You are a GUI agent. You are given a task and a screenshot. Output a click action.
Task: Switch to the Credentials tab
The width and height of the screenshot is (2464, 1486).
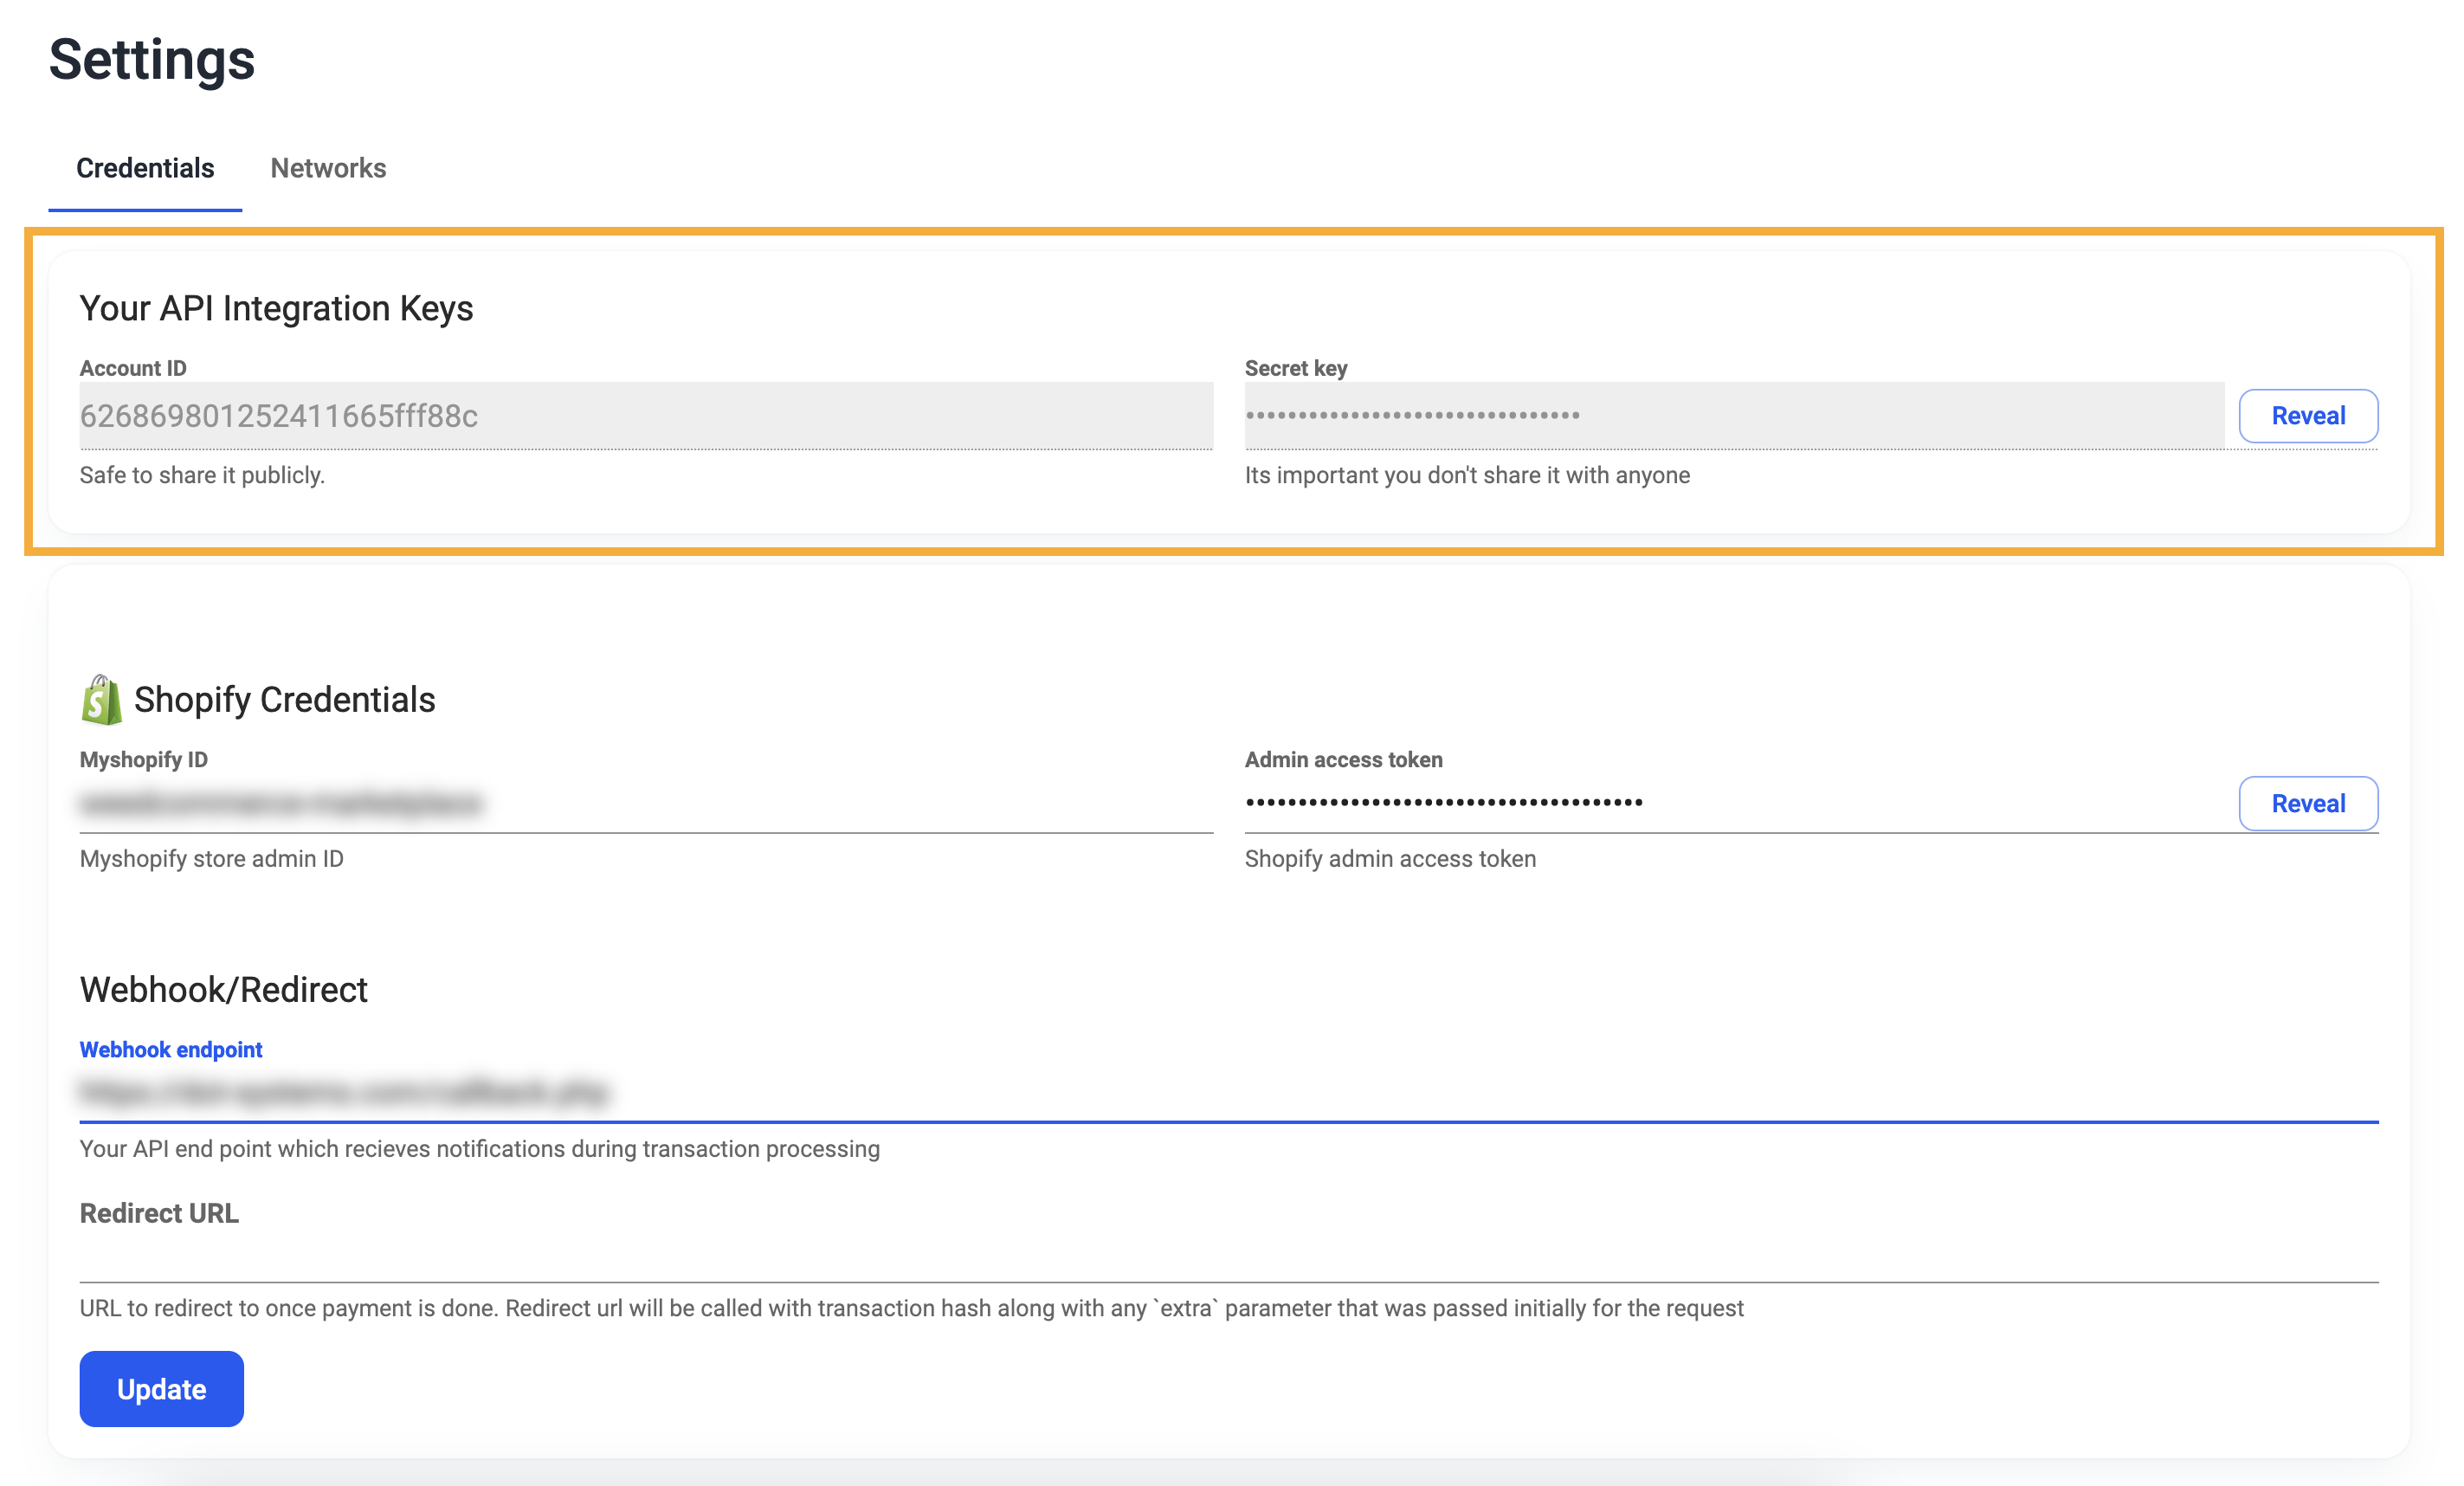145,168
